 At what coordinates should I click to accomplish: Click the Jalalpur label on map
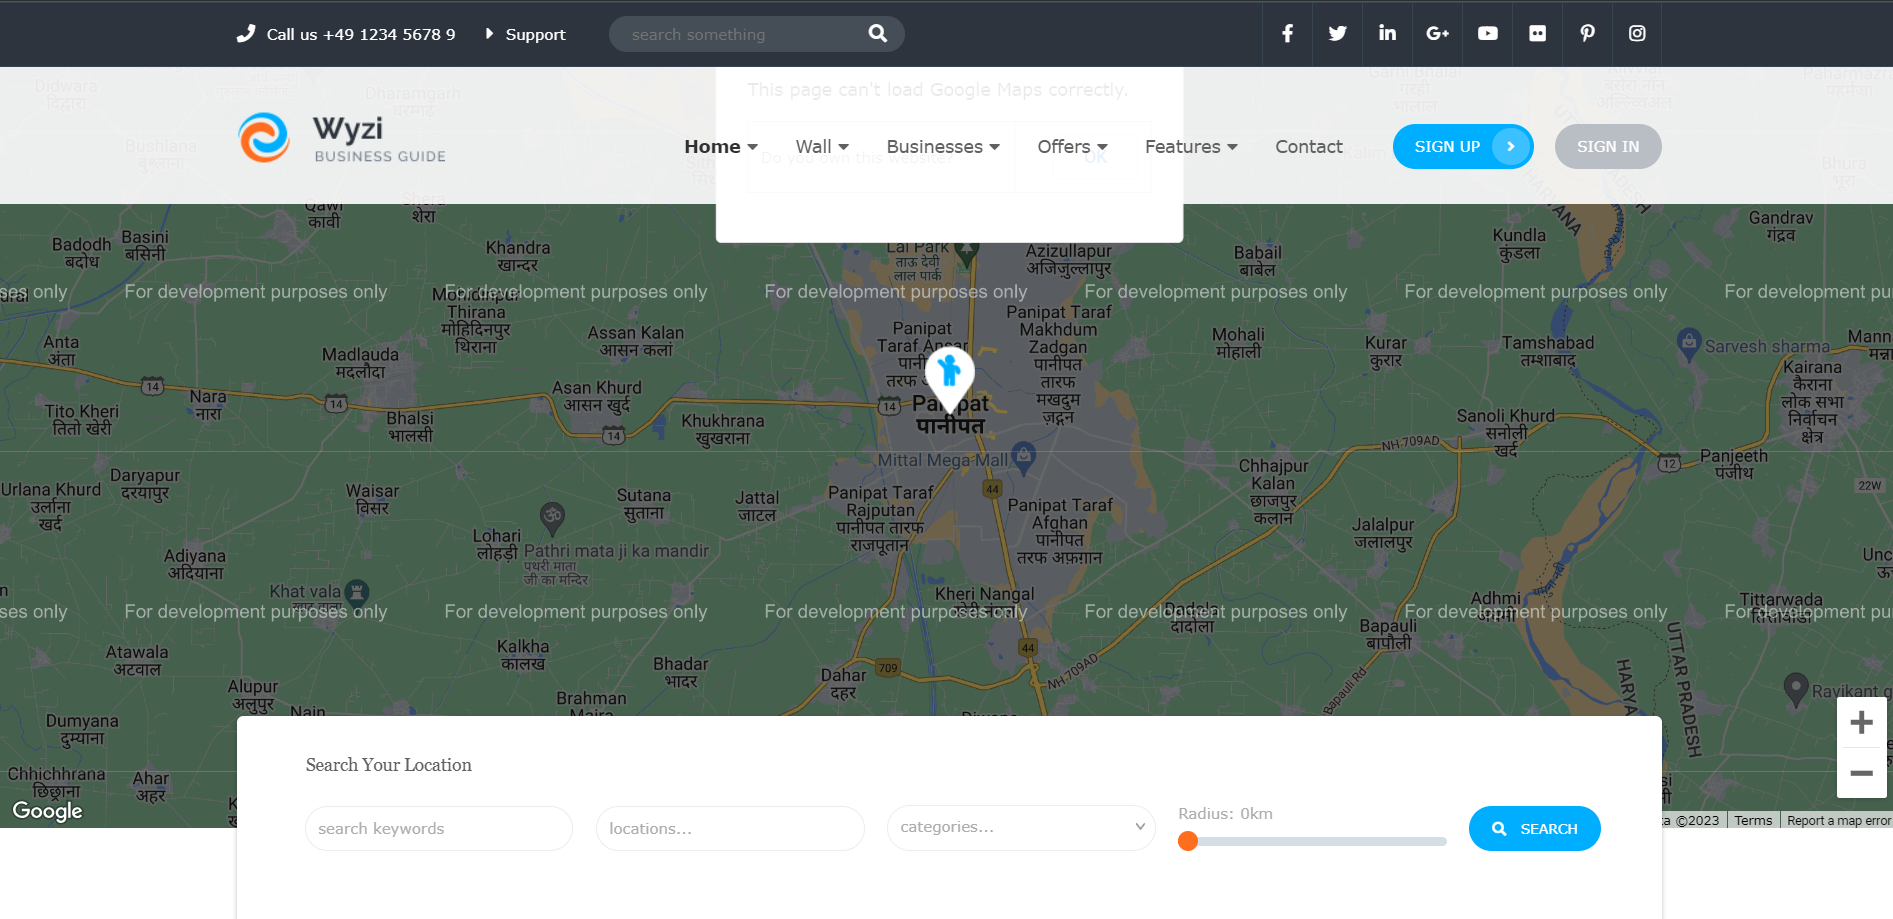click(x=1383, y=533)
